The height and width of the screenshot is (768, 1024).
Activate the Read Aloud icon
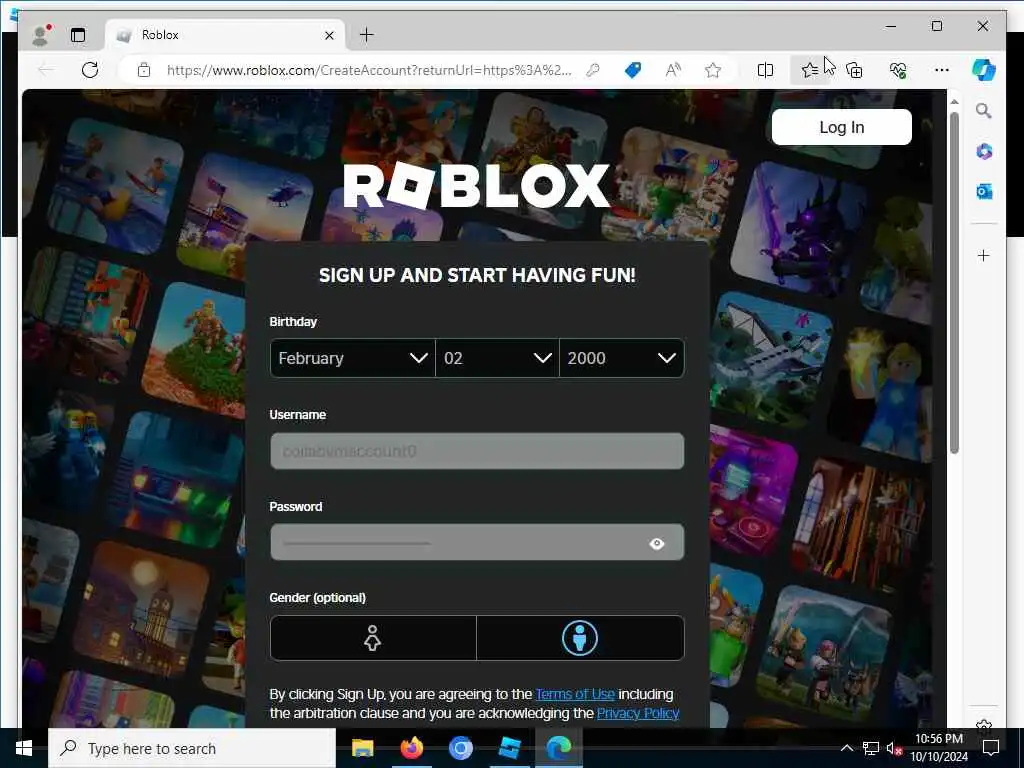(x=673, y=70)
